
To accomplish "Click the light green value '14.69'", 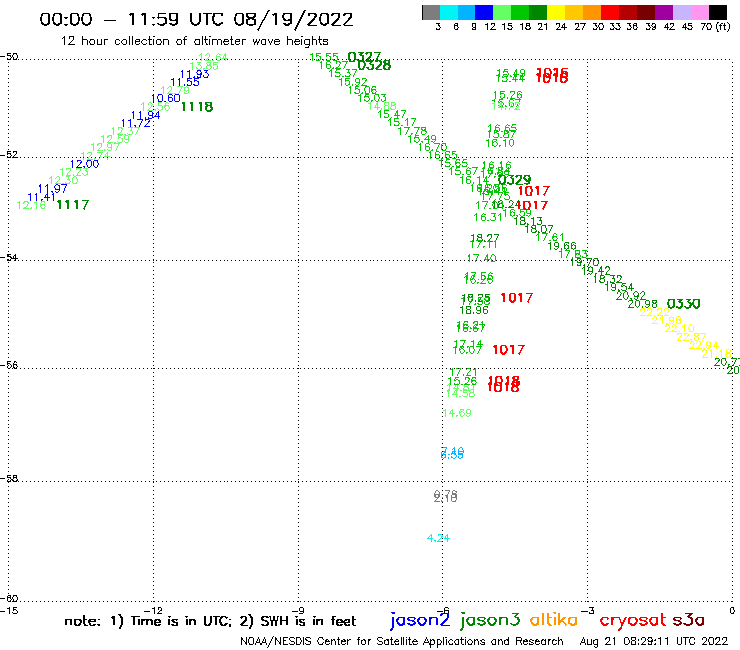I will pyautogui.click(x=457, y=413).
